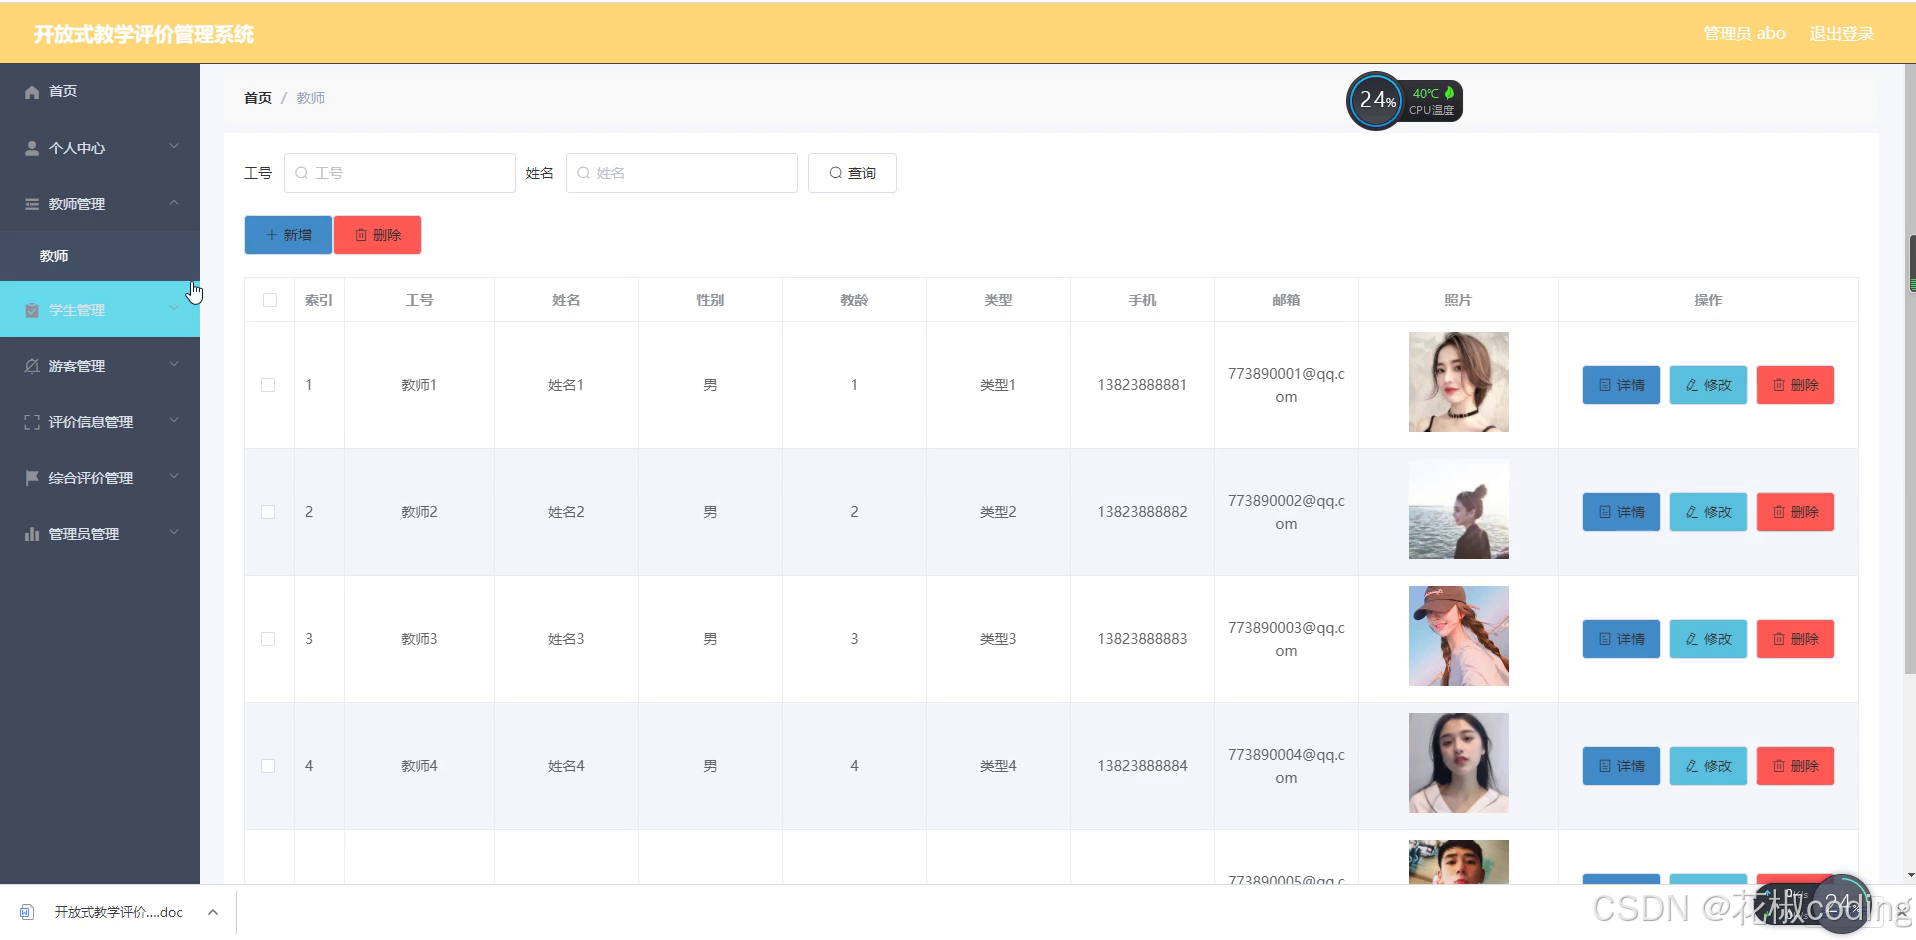
Task: Click the 姓名 search input field
Action: 682,173
